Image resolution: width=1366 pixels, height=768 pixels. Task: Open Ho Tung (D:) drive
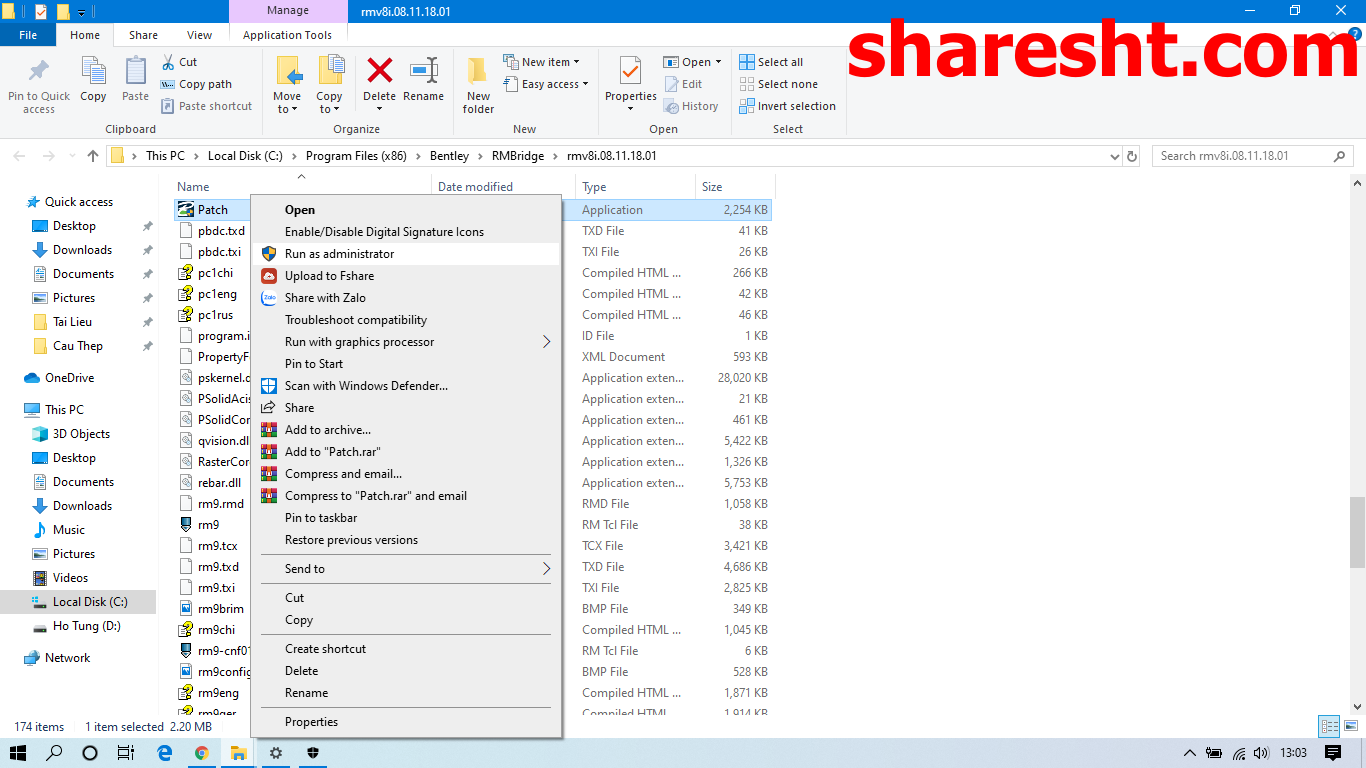(x=86, y=626)
